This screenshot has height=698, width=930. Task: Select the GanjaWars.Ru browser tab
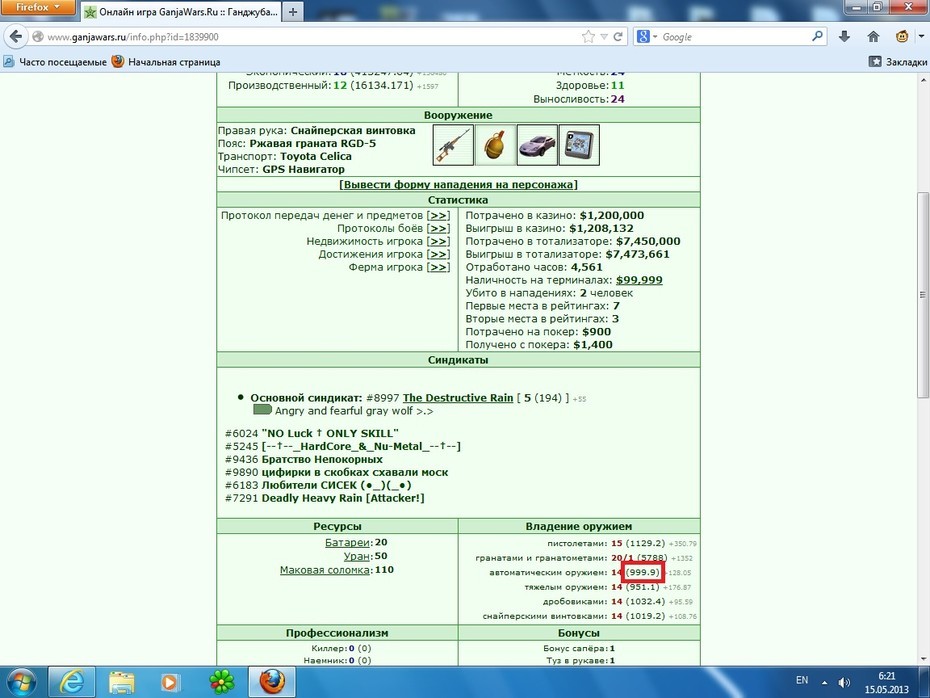[x=181, y=11]
